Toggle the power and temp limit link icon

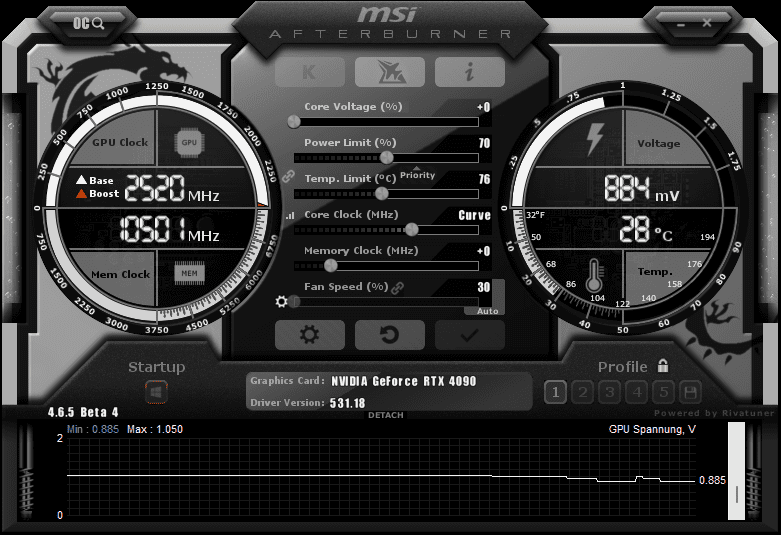click(x=288, y=176)
